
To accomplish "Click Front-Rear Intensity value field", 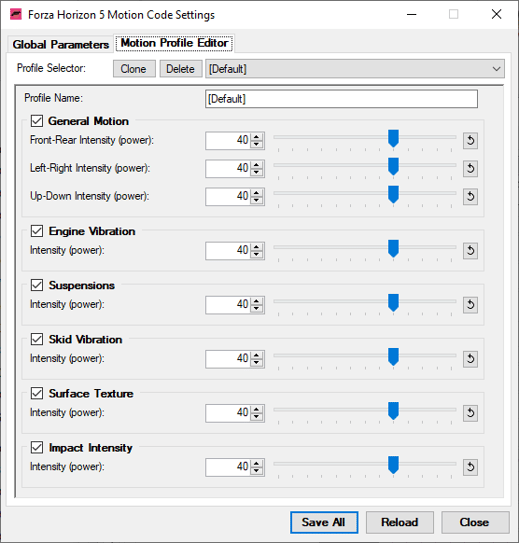I will coord(228,141).
